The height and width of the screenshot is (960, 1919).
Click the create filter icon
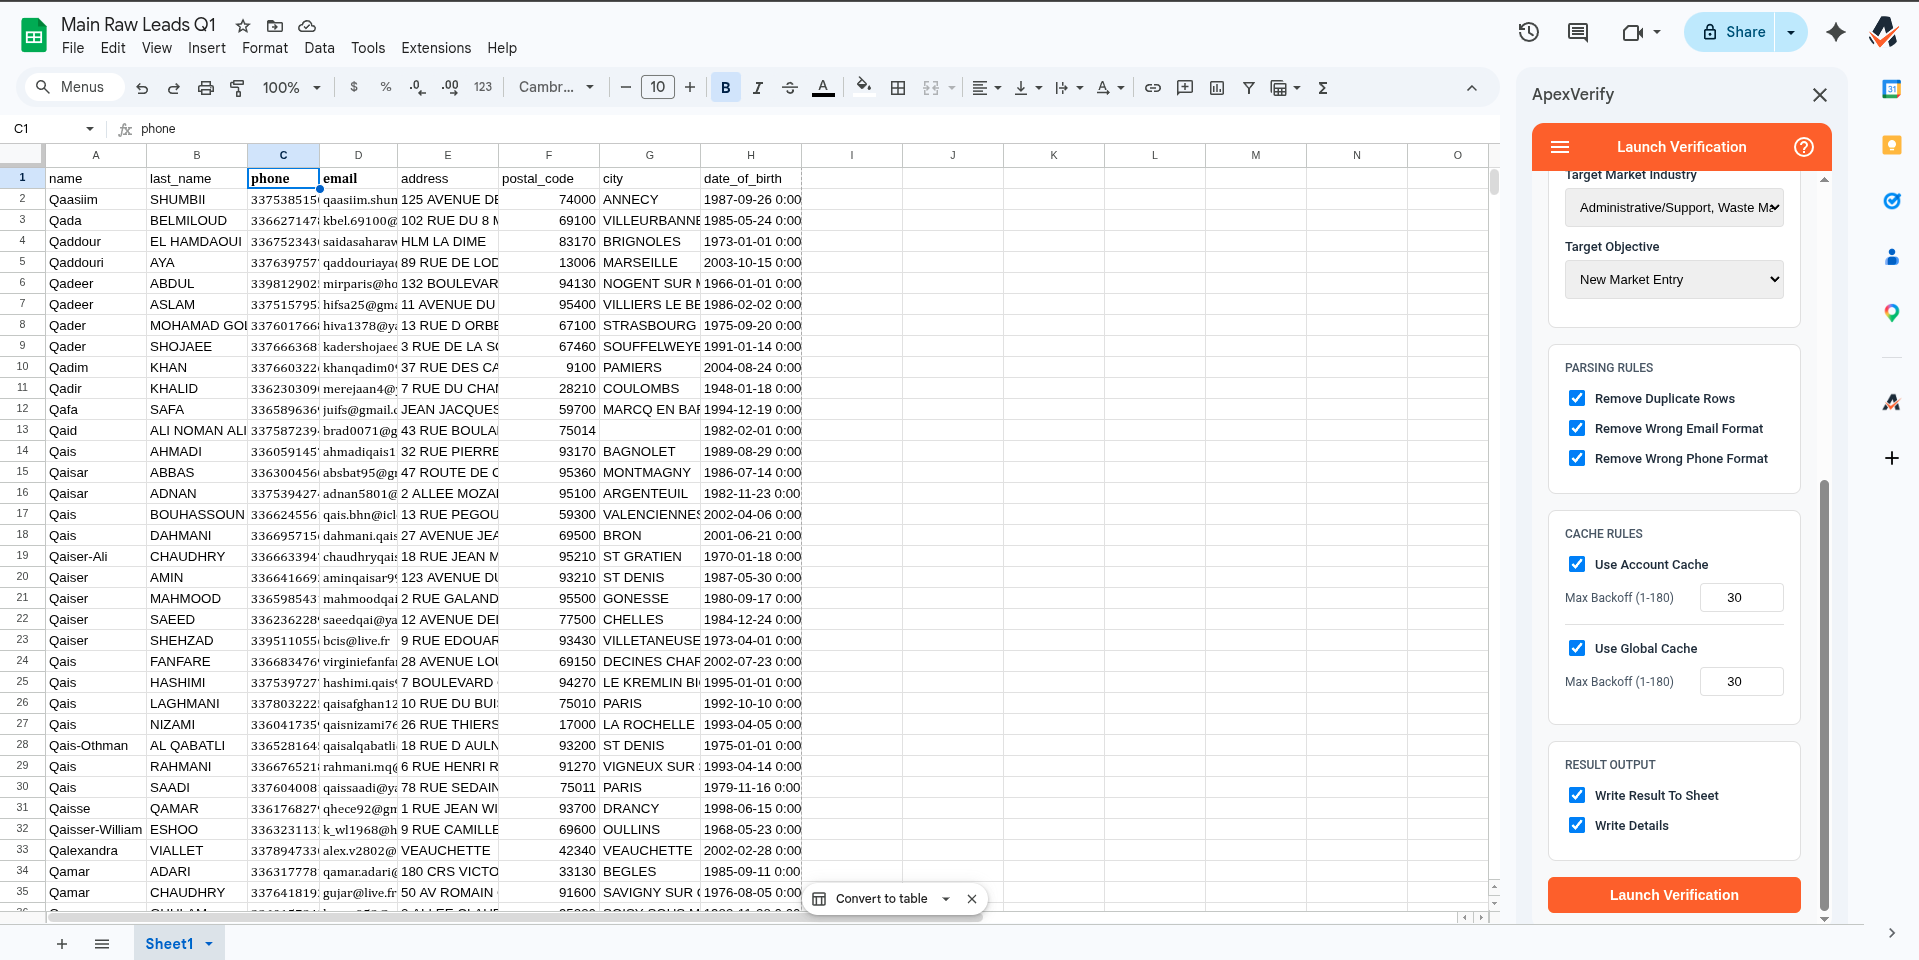(x=1249, y=88)
